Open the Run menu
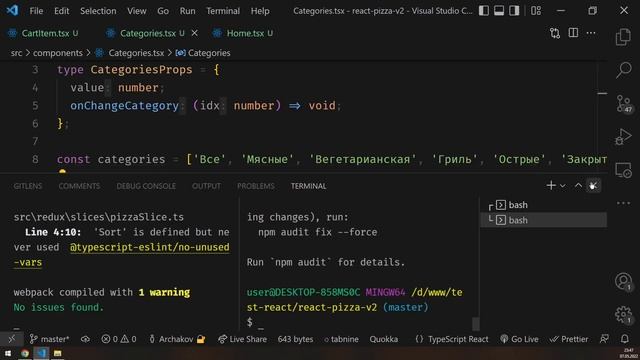Image resolution: width=640 pixels, height=360 pixels. [x=187, y=11]
